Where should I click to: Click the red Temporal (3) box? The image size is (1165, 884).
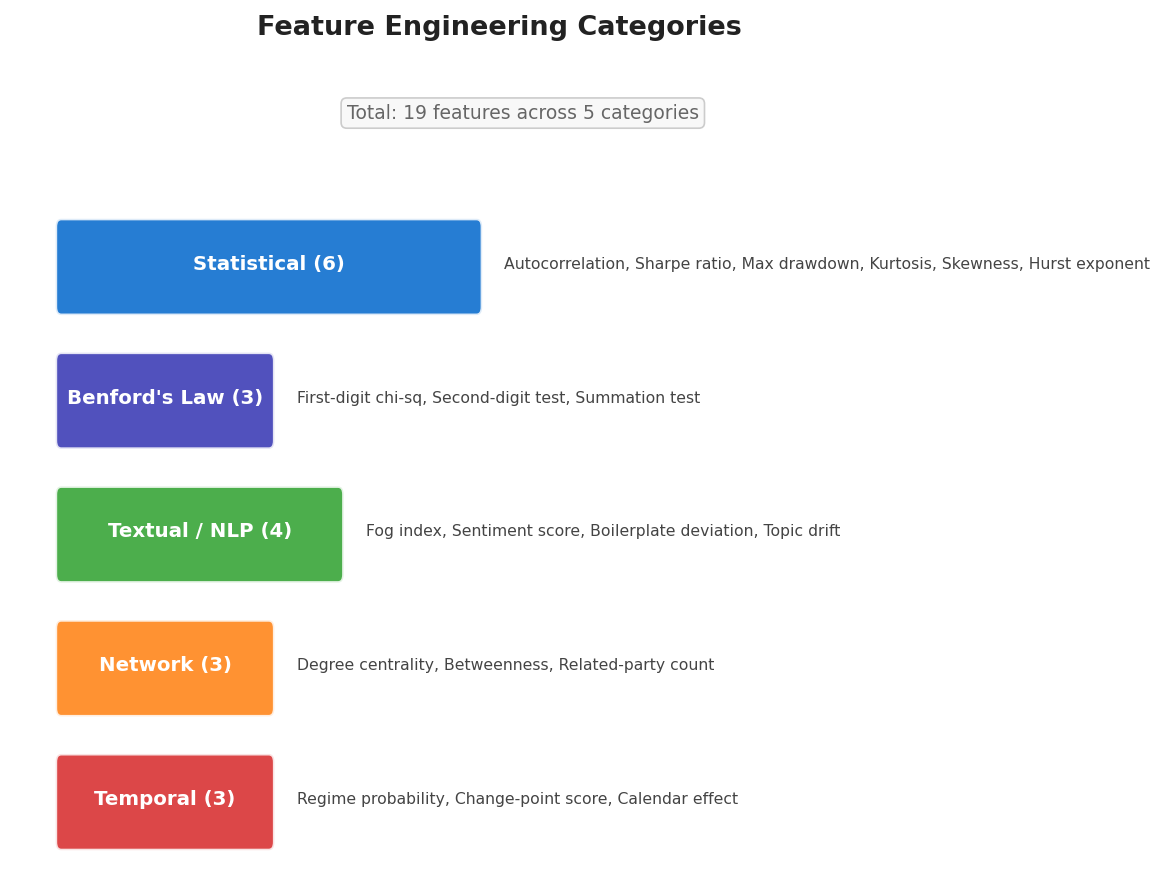pyautogui.click(x=165, y=802)
